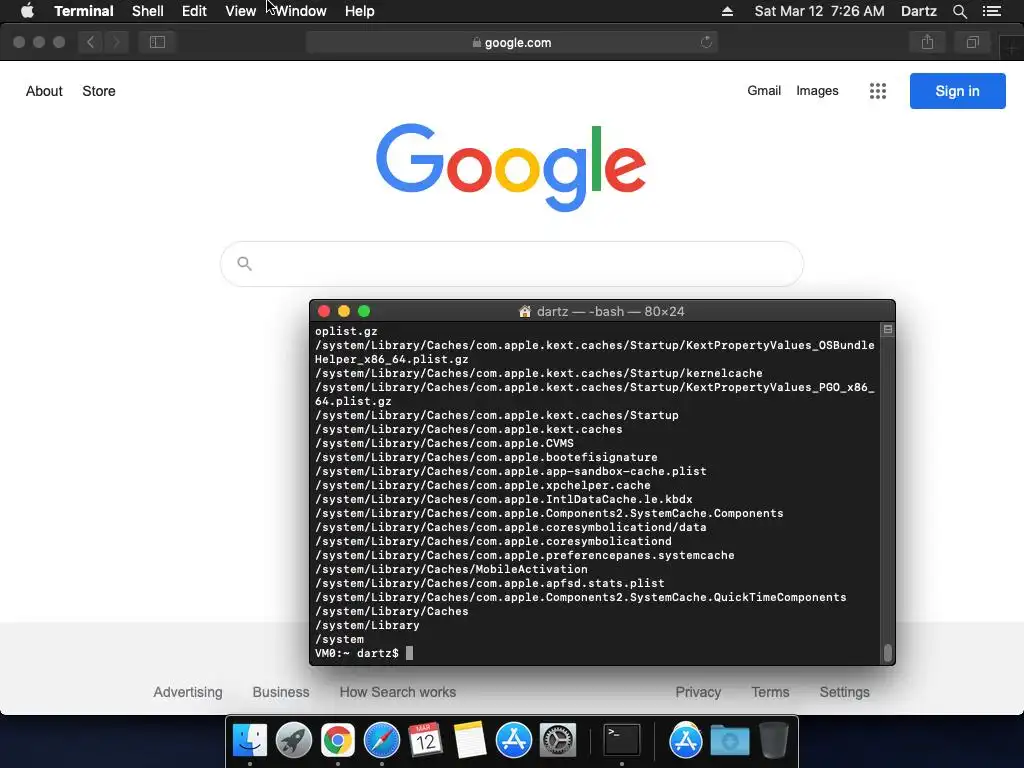Click the eject icon in menu bar
This screenshot has height=768, width=1024.
[x=727, y=11]
